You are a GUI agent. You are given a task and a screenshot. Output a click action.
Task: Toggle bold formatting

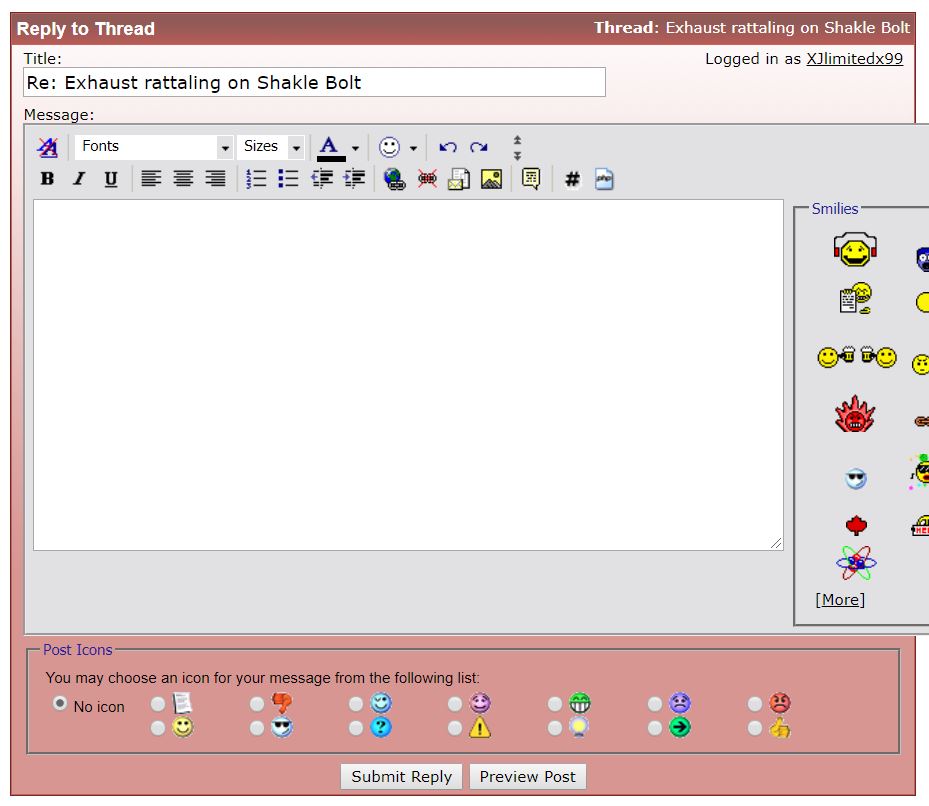[x=47, y=179]
